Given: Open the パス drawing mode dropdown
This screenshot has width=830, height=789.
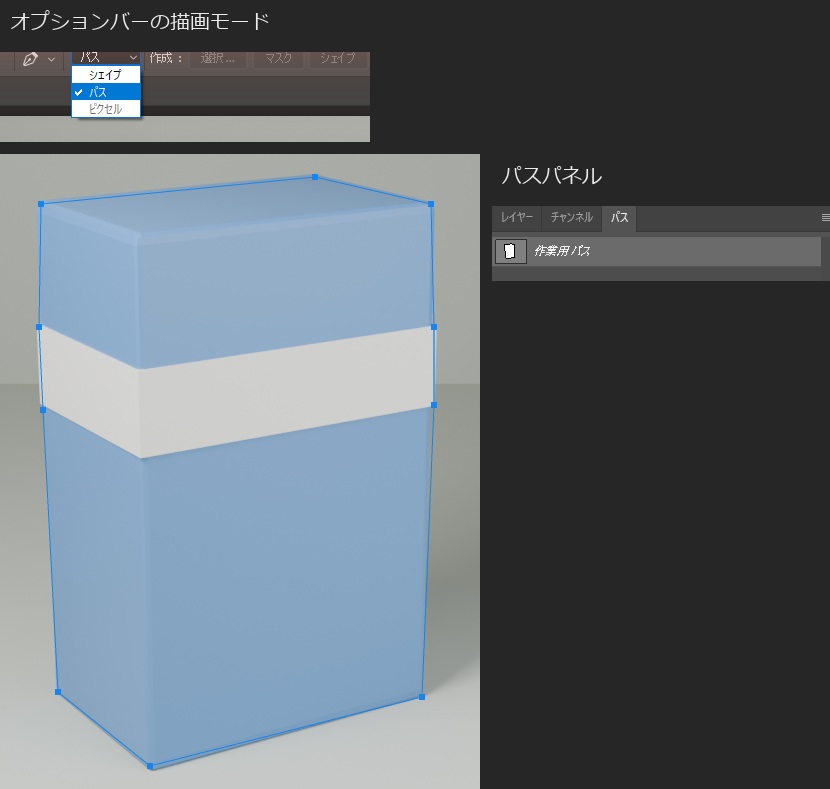Looking at the screenshot, I should 106,58.
